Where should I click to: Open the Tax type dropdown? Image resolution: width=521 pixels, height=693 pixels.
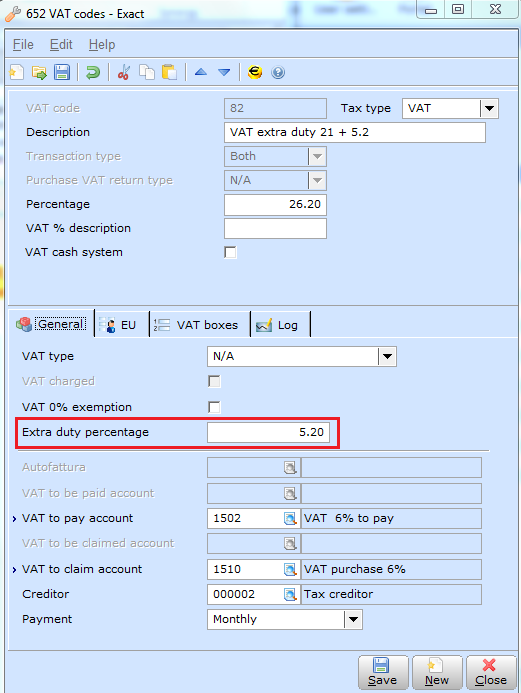coord(489,108)
